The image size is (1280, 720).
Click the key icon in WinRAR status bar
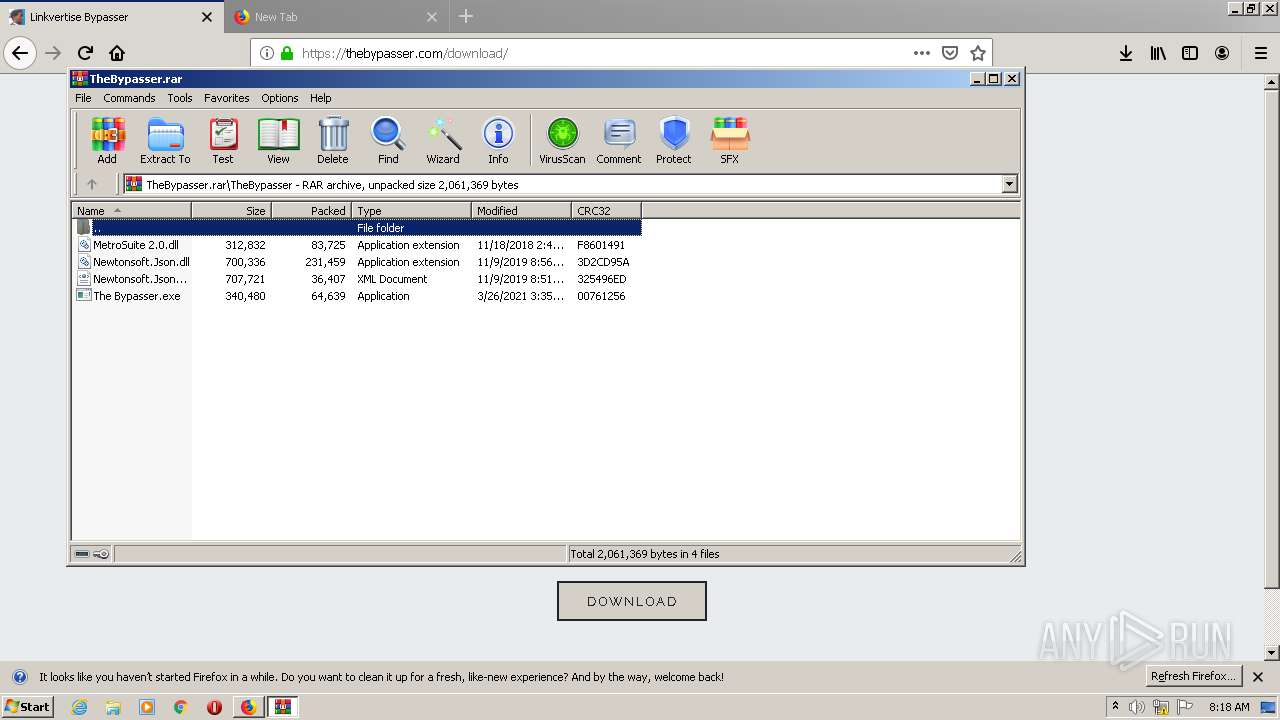click(101, 554)
